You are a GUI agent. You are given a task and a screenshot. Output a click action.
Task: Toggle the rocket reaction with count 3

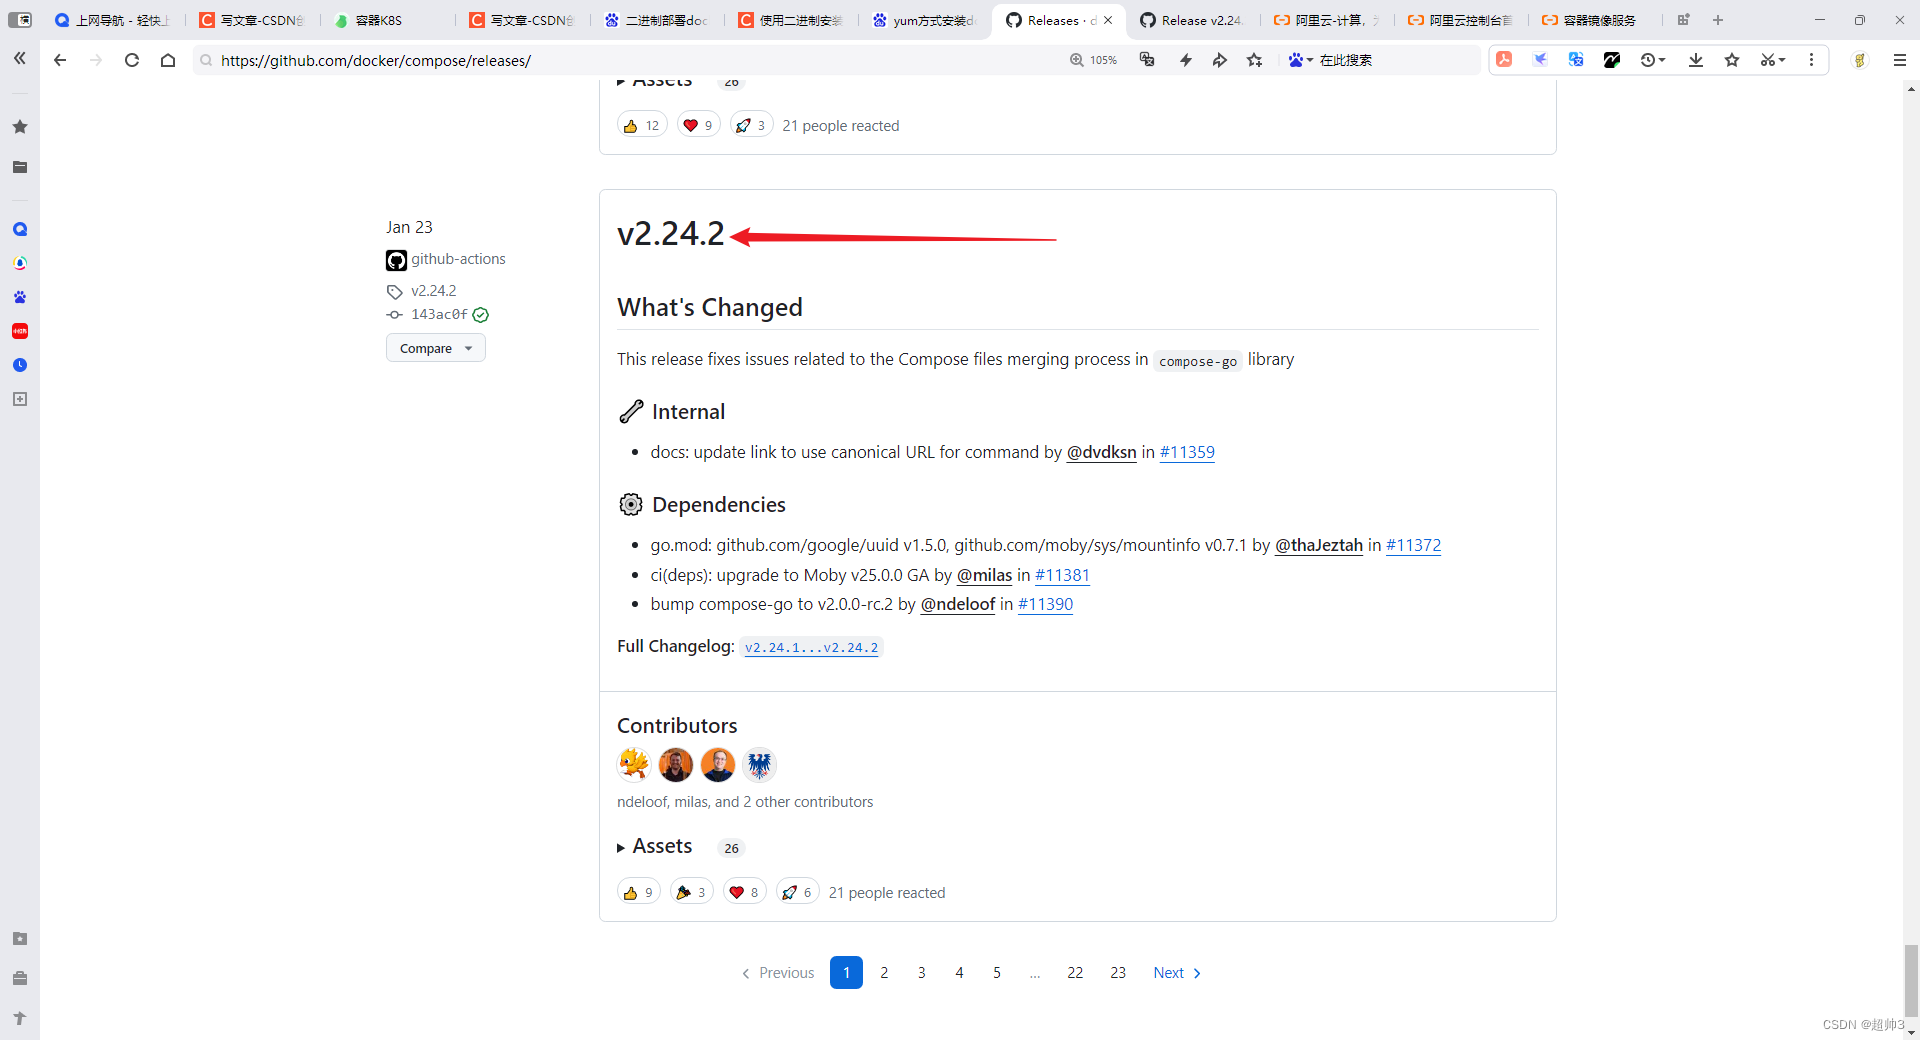click(x=751, y=125)
